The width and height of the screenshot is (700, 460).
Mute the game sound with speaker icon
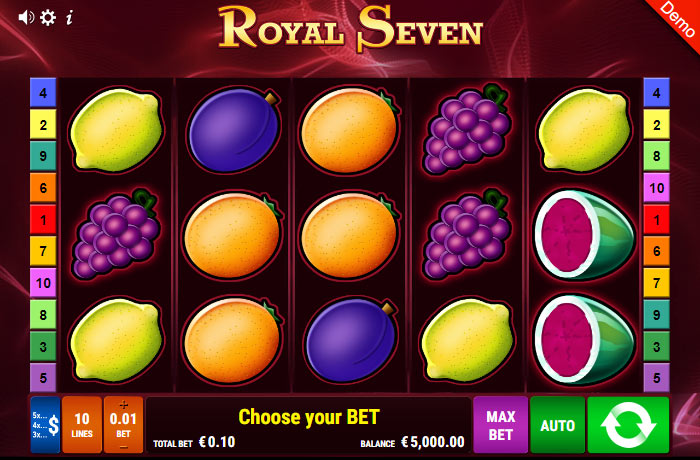[x=26, y=17]
